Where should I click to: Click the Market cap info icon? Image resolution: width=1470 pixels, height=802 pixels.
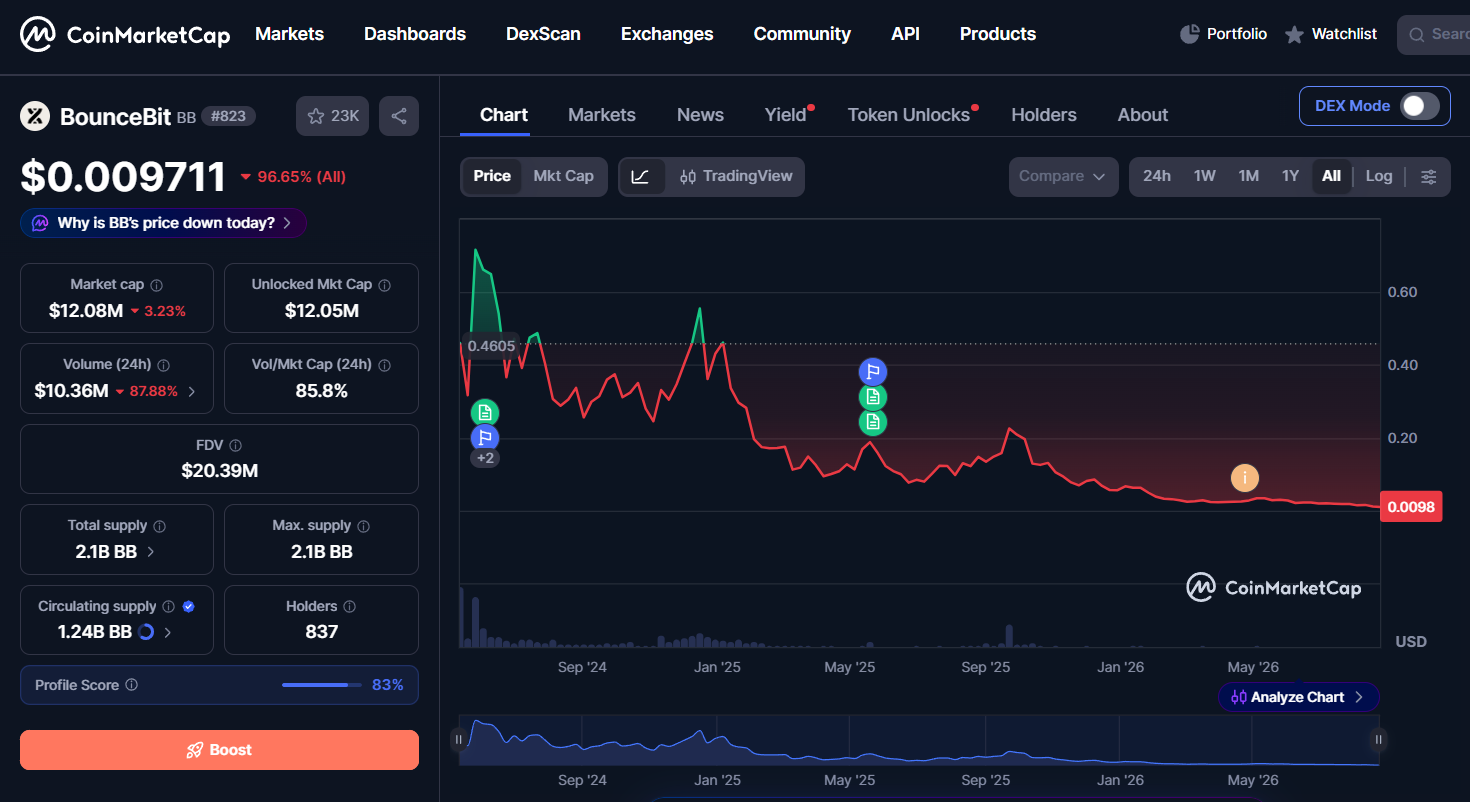pyautogui.click(x=156, y=285)
